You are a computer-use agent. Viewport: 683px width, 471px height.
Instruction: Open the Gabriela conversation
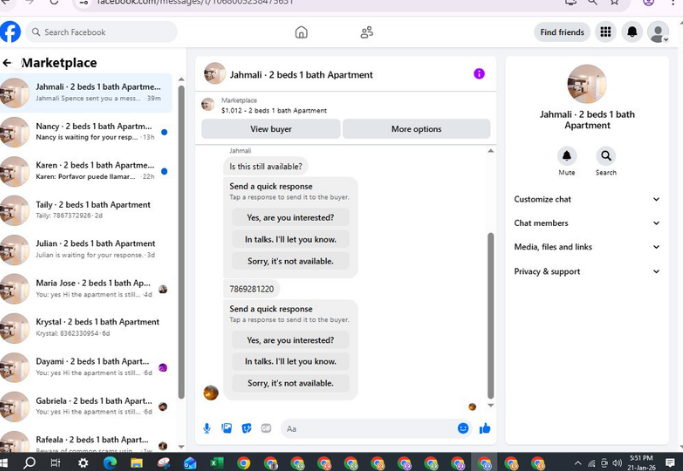(86, 406)
